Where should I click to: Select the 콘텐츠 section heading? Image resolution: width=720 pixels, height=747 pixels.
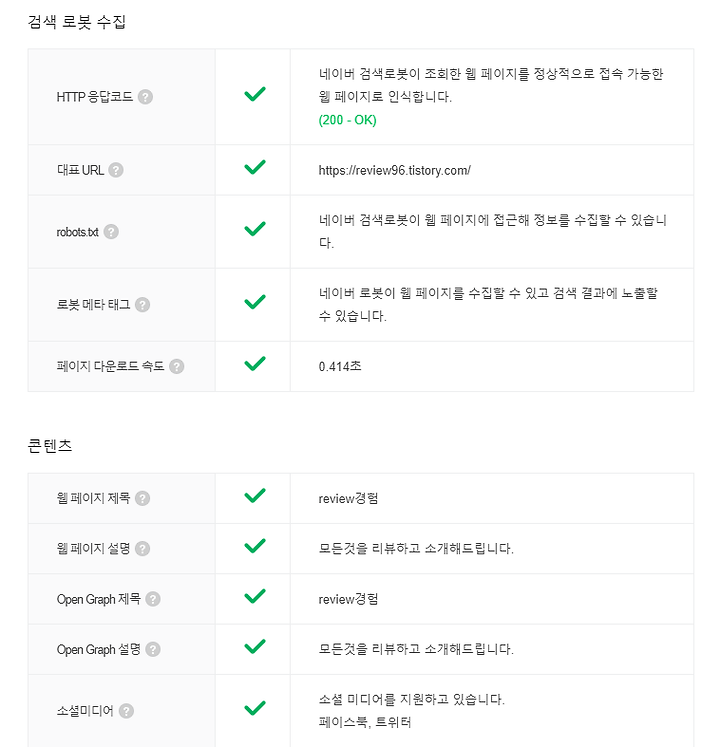(x=50, y=446)
